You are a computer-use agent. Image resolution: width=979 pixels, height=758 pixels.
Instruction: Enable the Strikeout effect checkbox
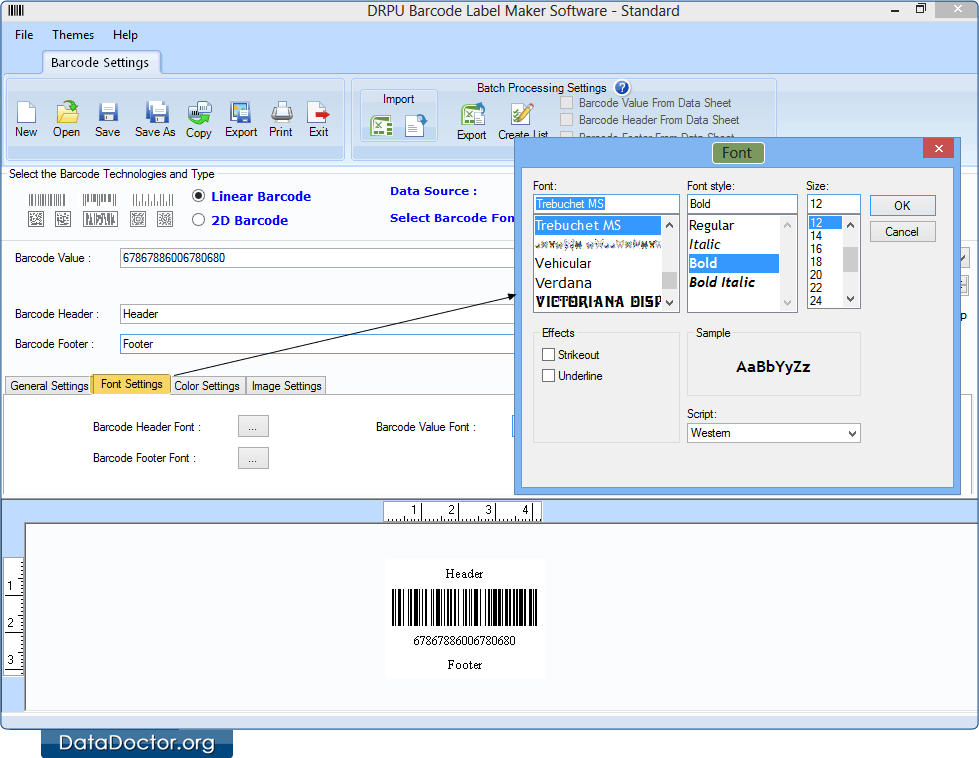[x=549, y=355]
